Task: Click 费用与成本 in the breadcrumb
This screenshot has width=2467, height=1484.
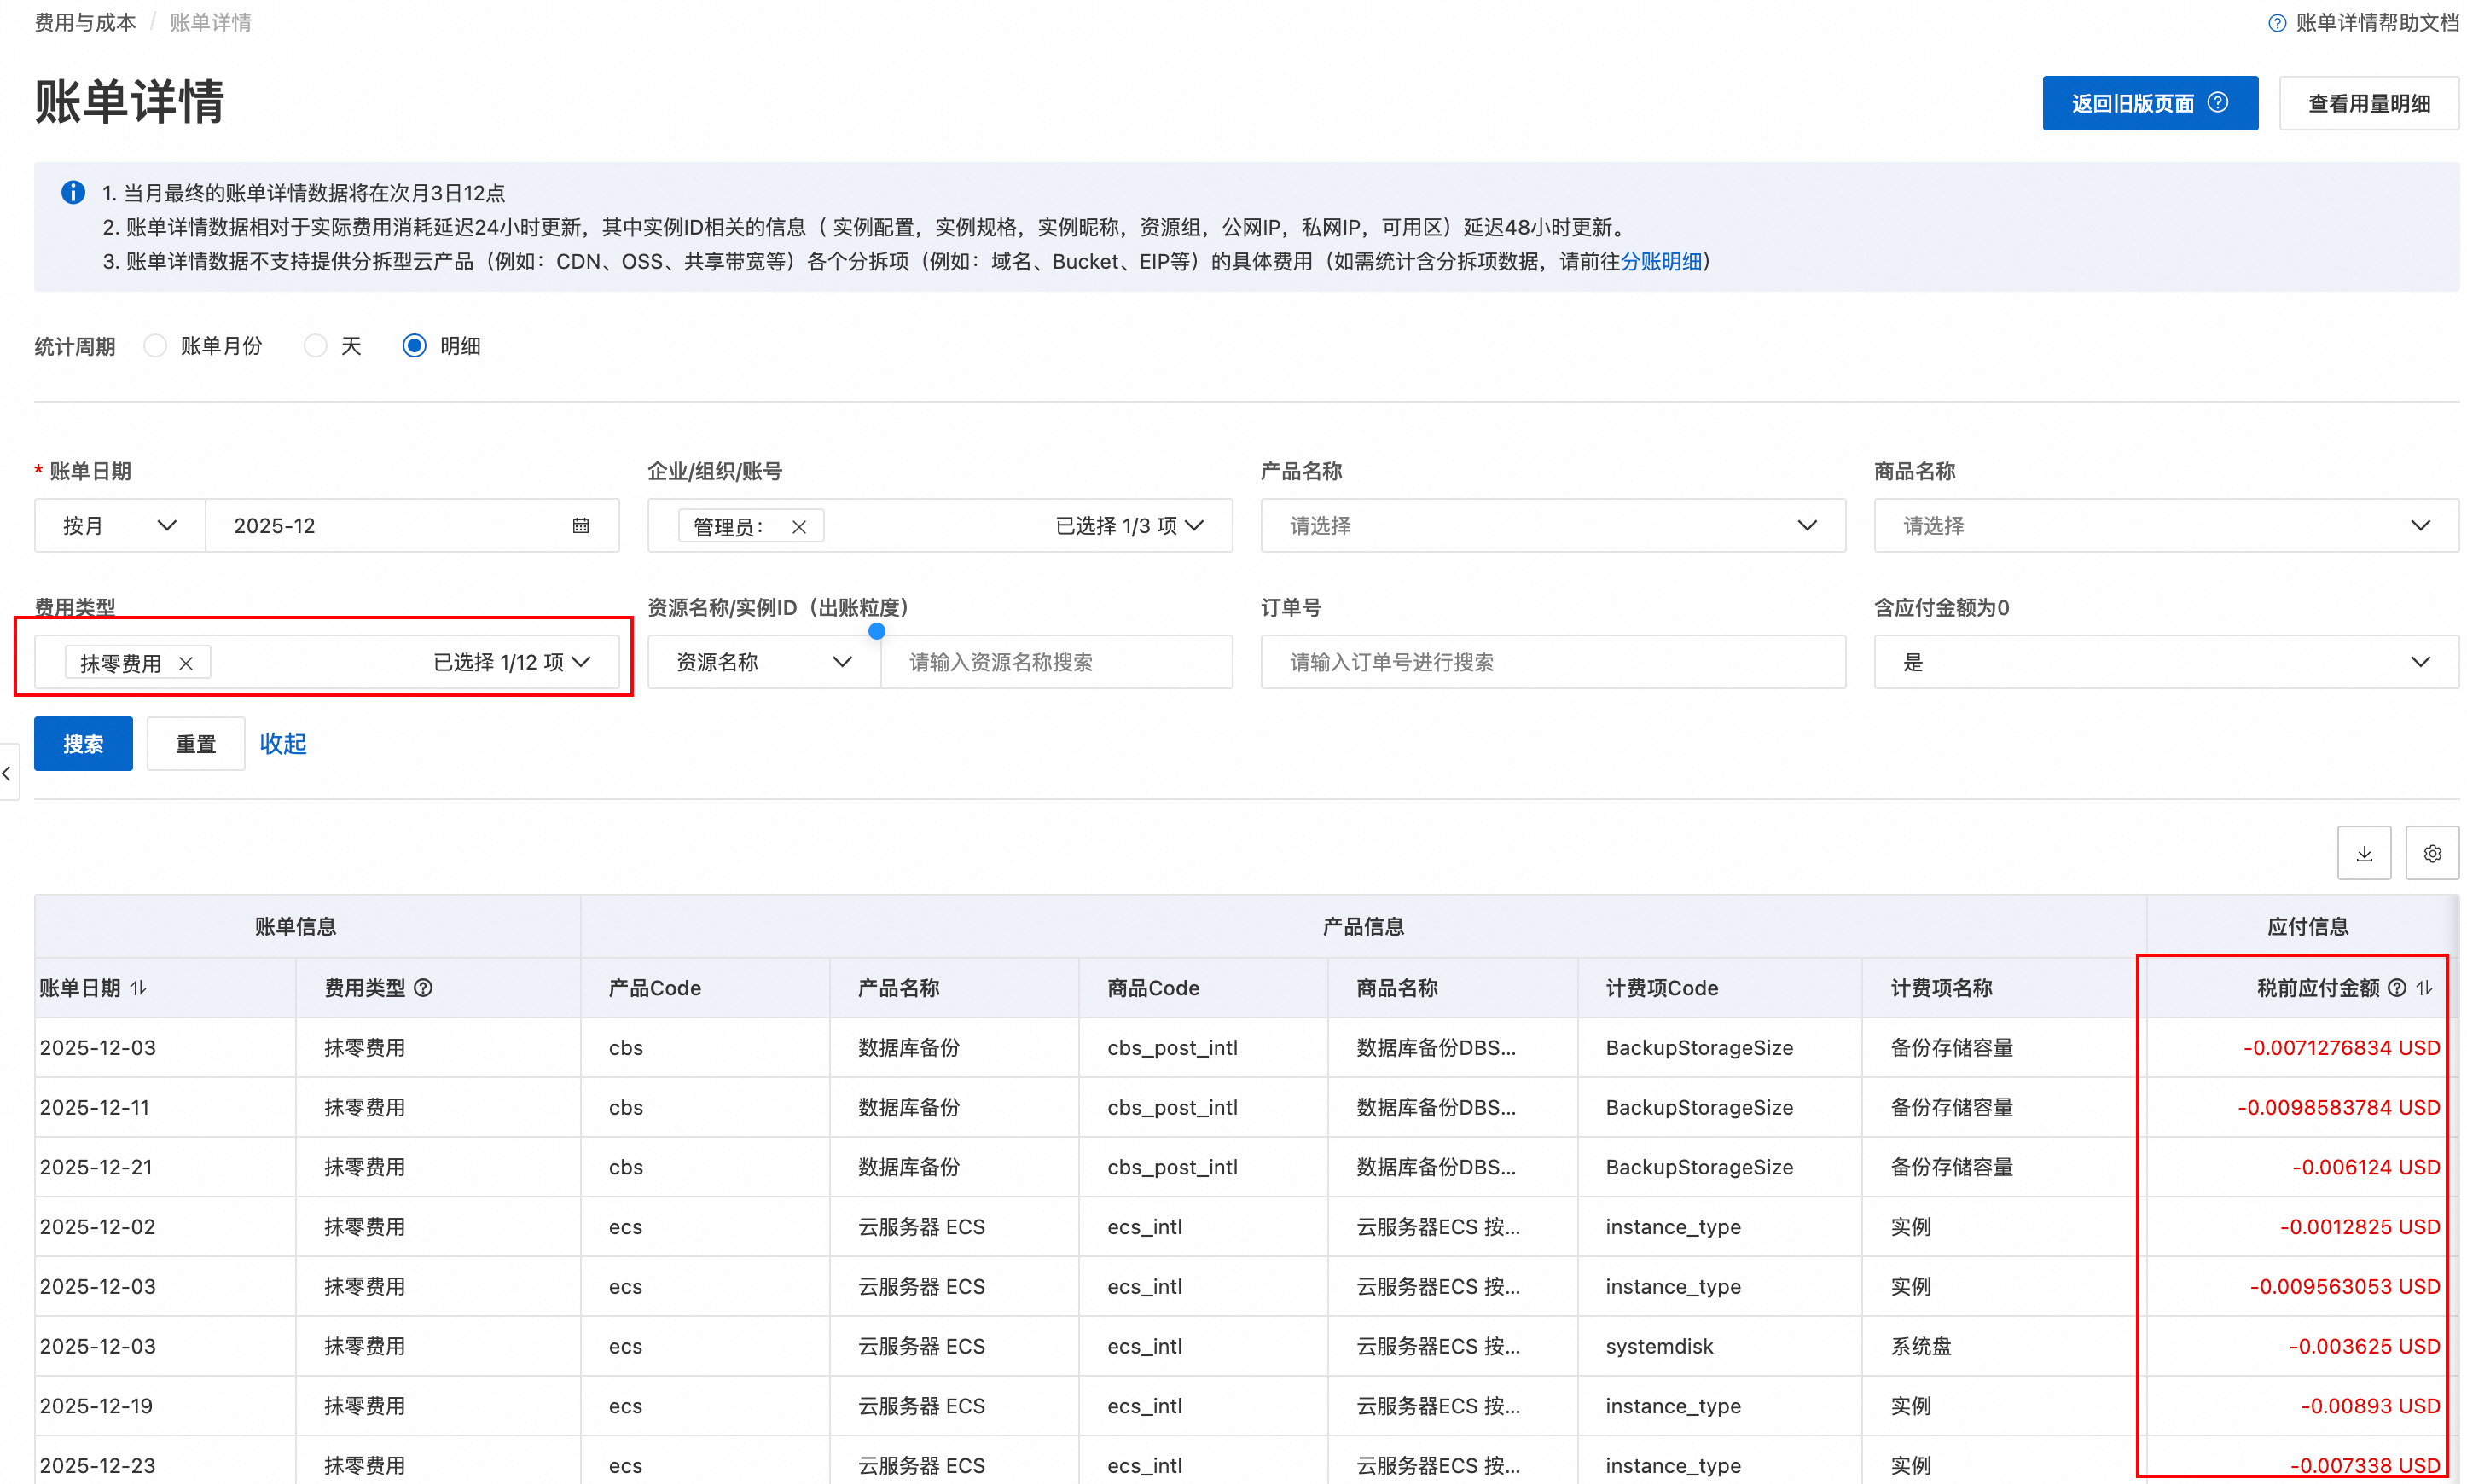Action: click(85, 22)
